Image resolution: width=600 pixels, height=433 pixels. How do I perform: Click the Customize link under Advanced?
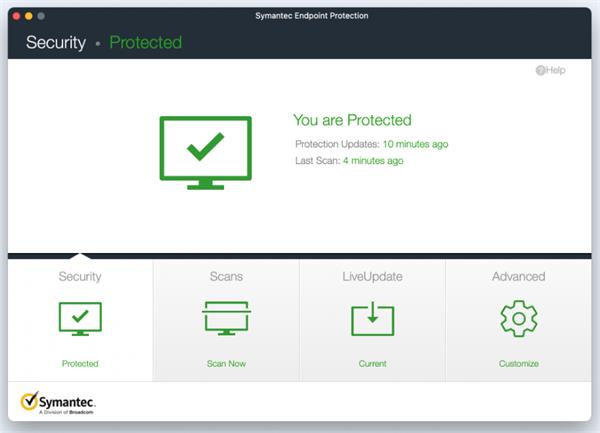(518, 363)
